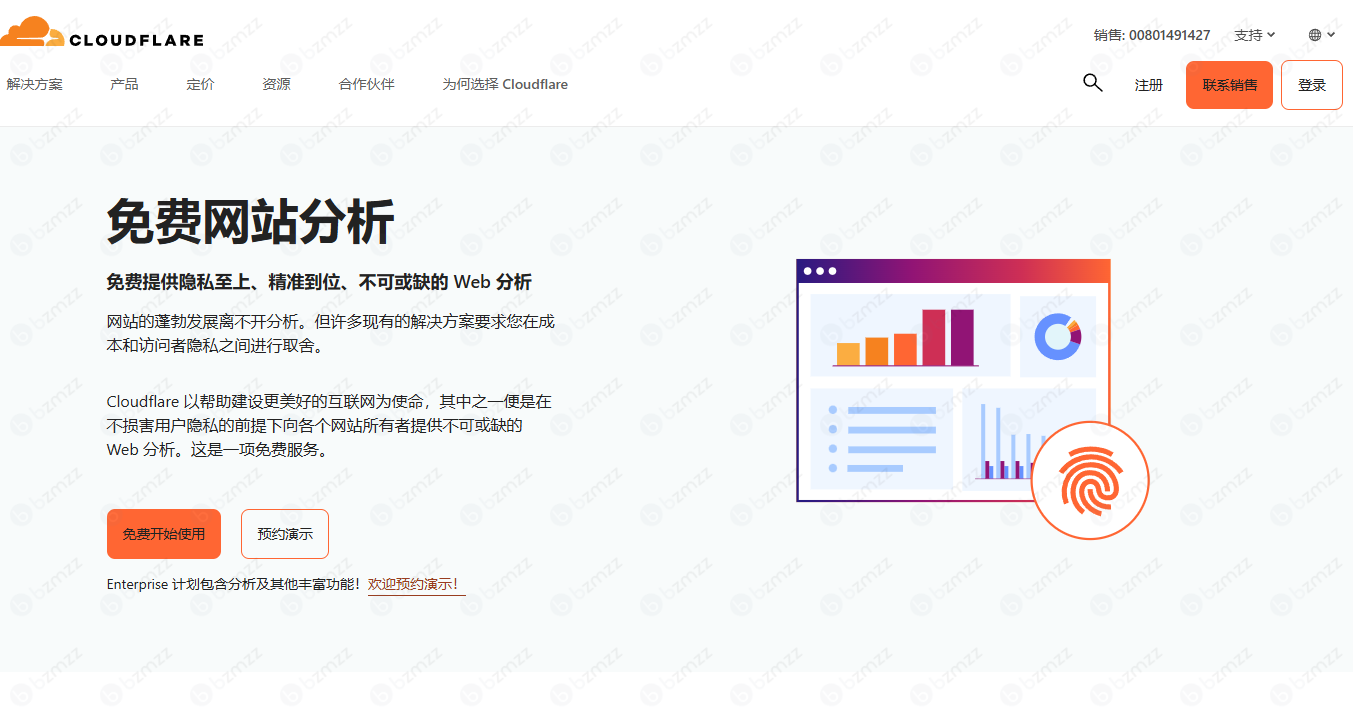Click the 免费网站分析 heading

[x=250, y=221]
